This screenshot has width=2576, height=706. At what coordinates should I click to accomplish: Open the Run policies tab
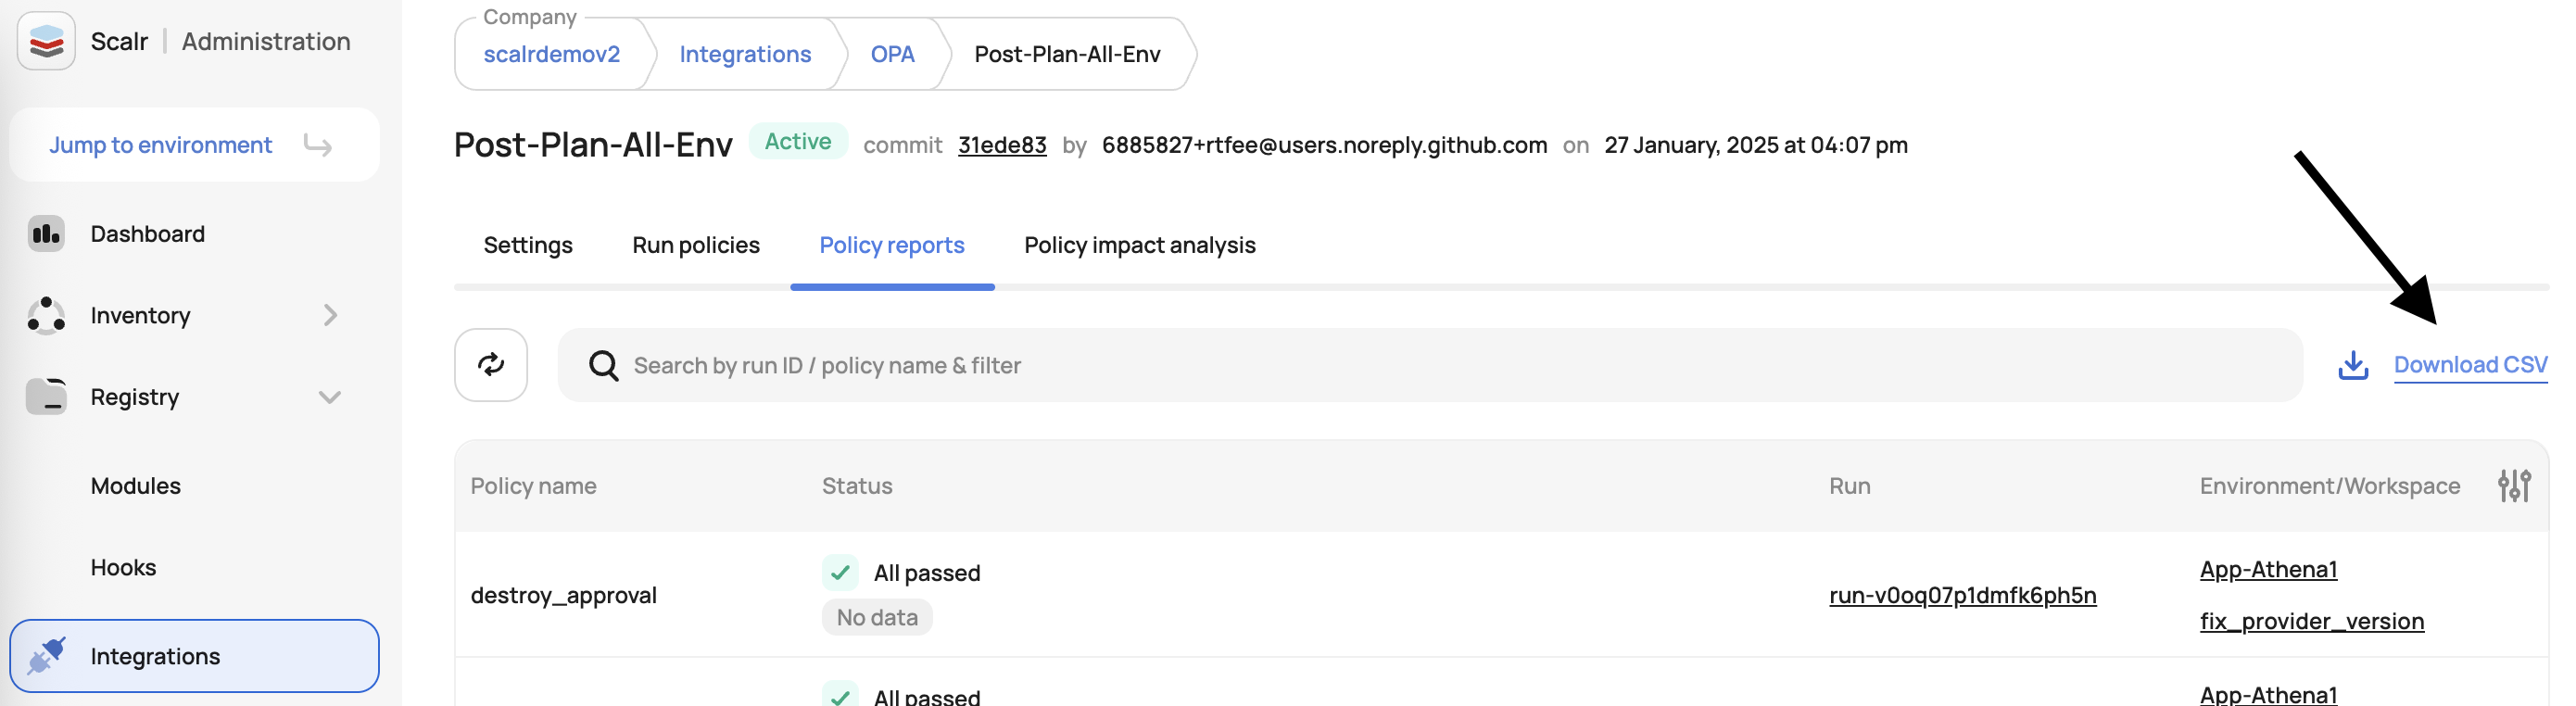(696, 245)
